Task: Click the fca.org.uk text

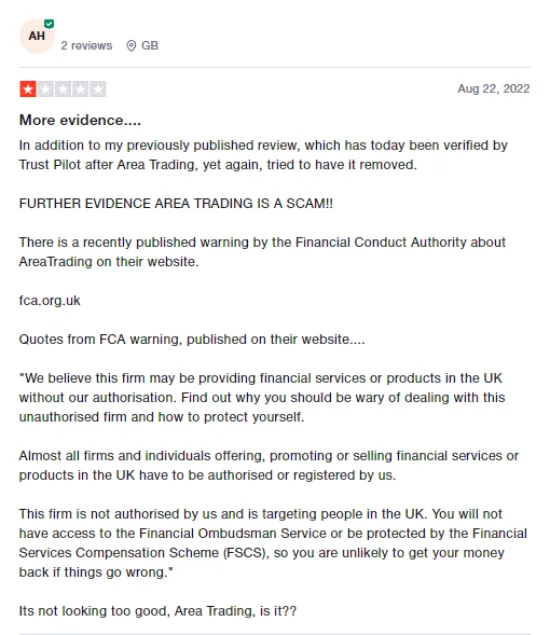Action: point(49,300)
